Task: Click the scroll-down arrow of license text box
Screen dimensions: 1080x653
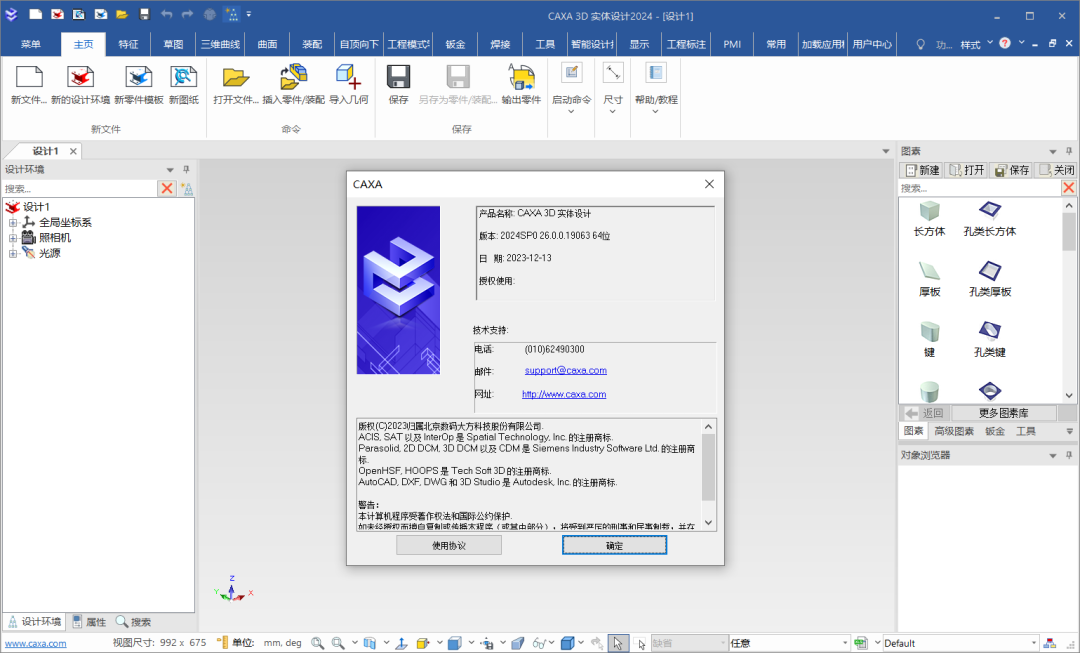Action: click(x=708, y=523)
